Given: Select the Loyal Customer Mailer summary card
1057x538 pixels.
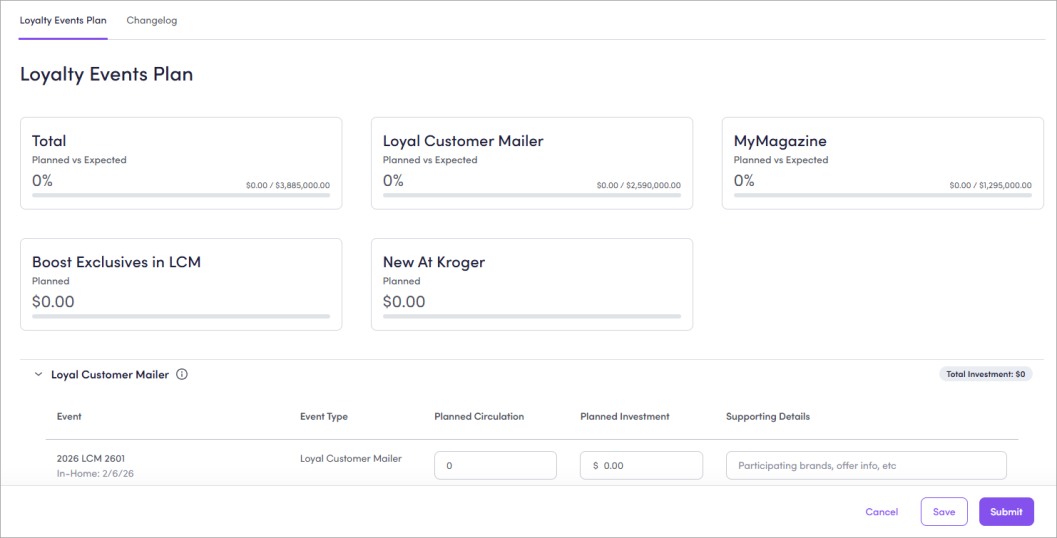Looking at the screenshot, I should click(531, 163).
